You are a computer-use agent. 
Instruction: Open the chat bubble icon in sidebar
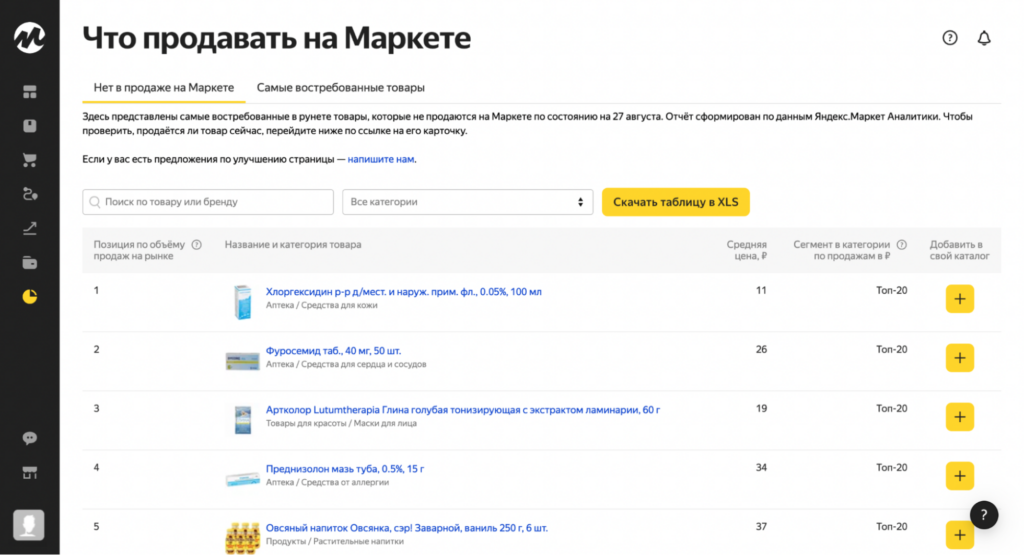point(30,438)
